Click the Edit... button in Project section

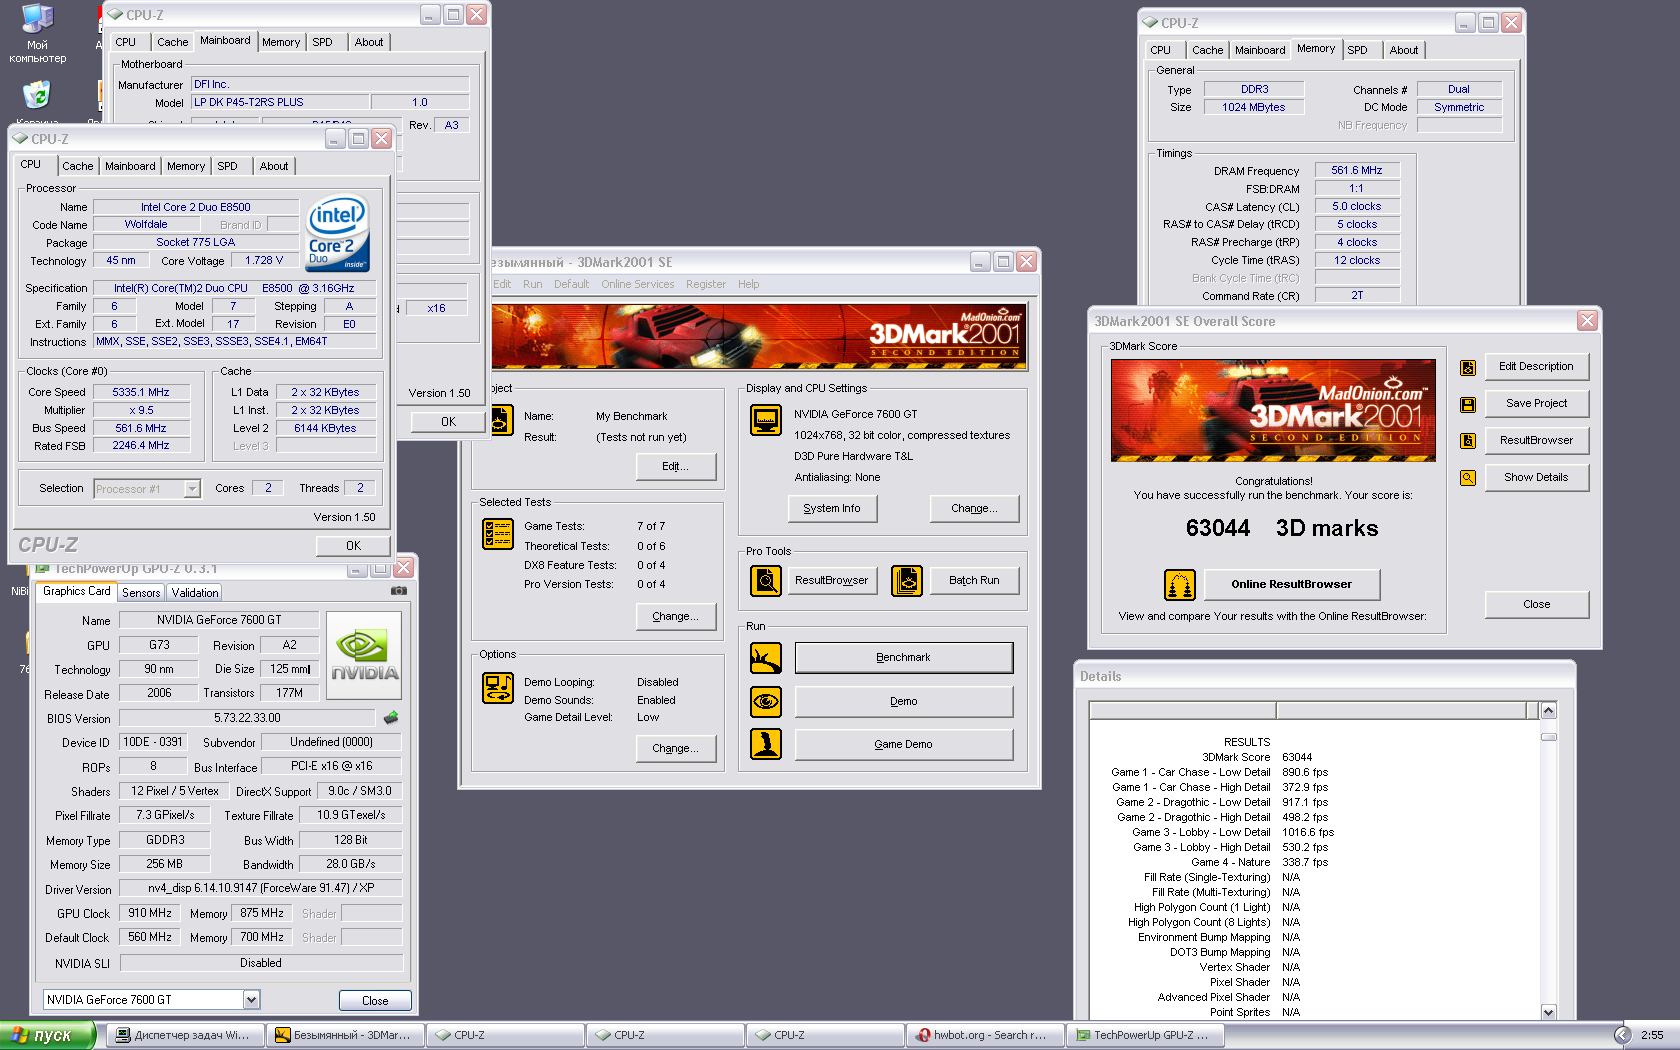coord(676,466)
